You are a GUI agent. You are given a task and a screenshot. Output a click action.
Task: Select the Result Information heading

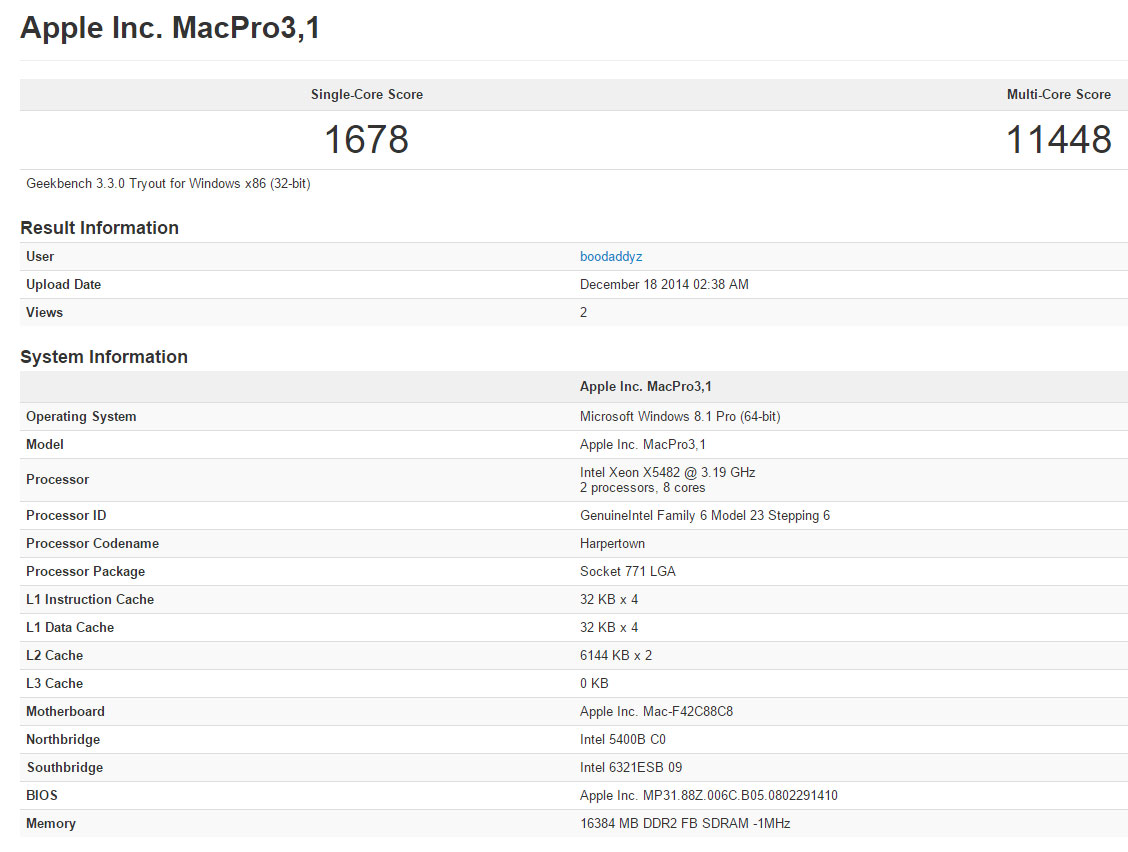[99, 227]
